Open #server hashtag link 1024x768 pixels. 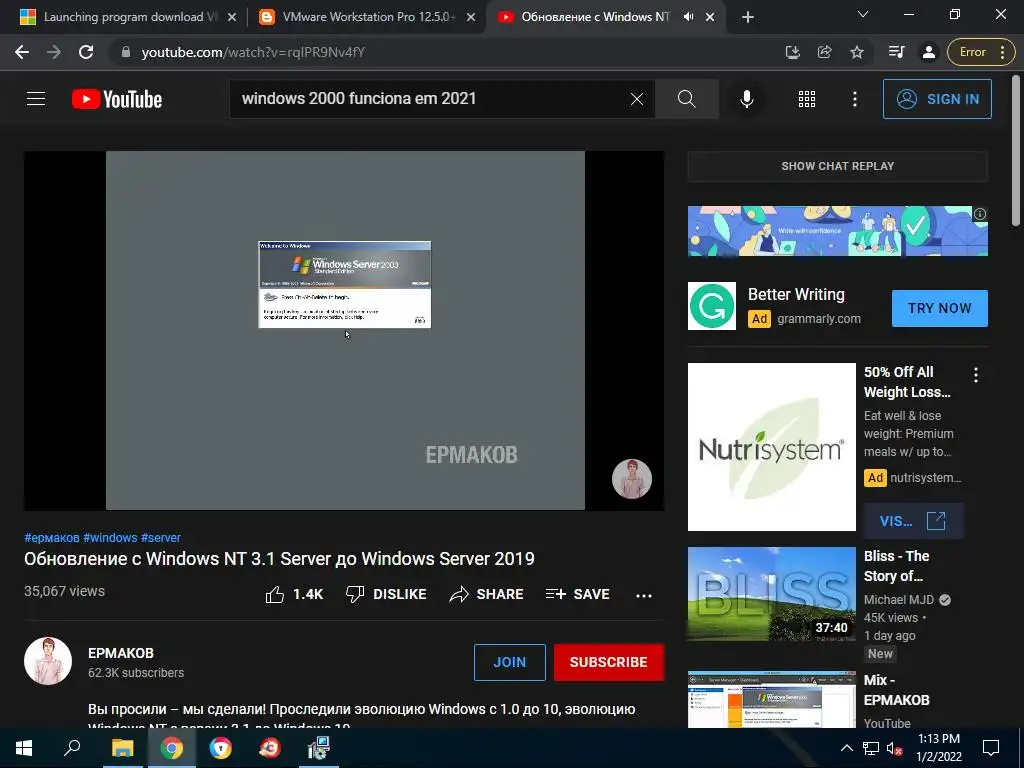tap(161, 537)
